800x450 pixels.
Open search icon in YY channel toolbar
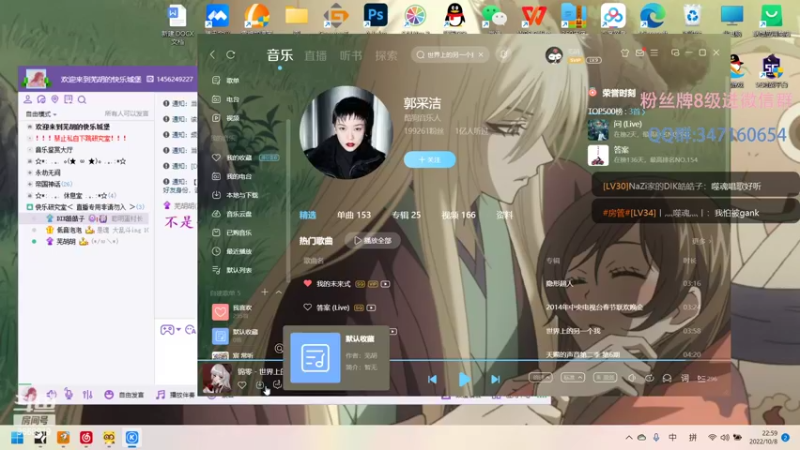coord(82,99)
